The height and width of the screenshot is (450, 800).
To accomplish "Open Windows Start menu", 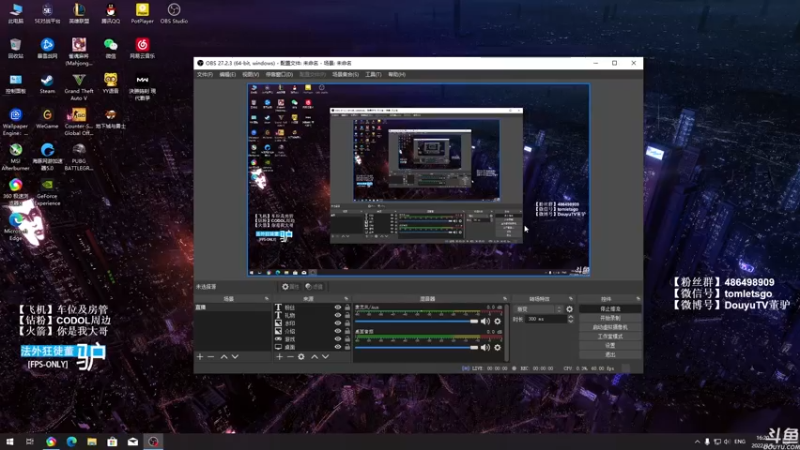I will pos(9,441).
